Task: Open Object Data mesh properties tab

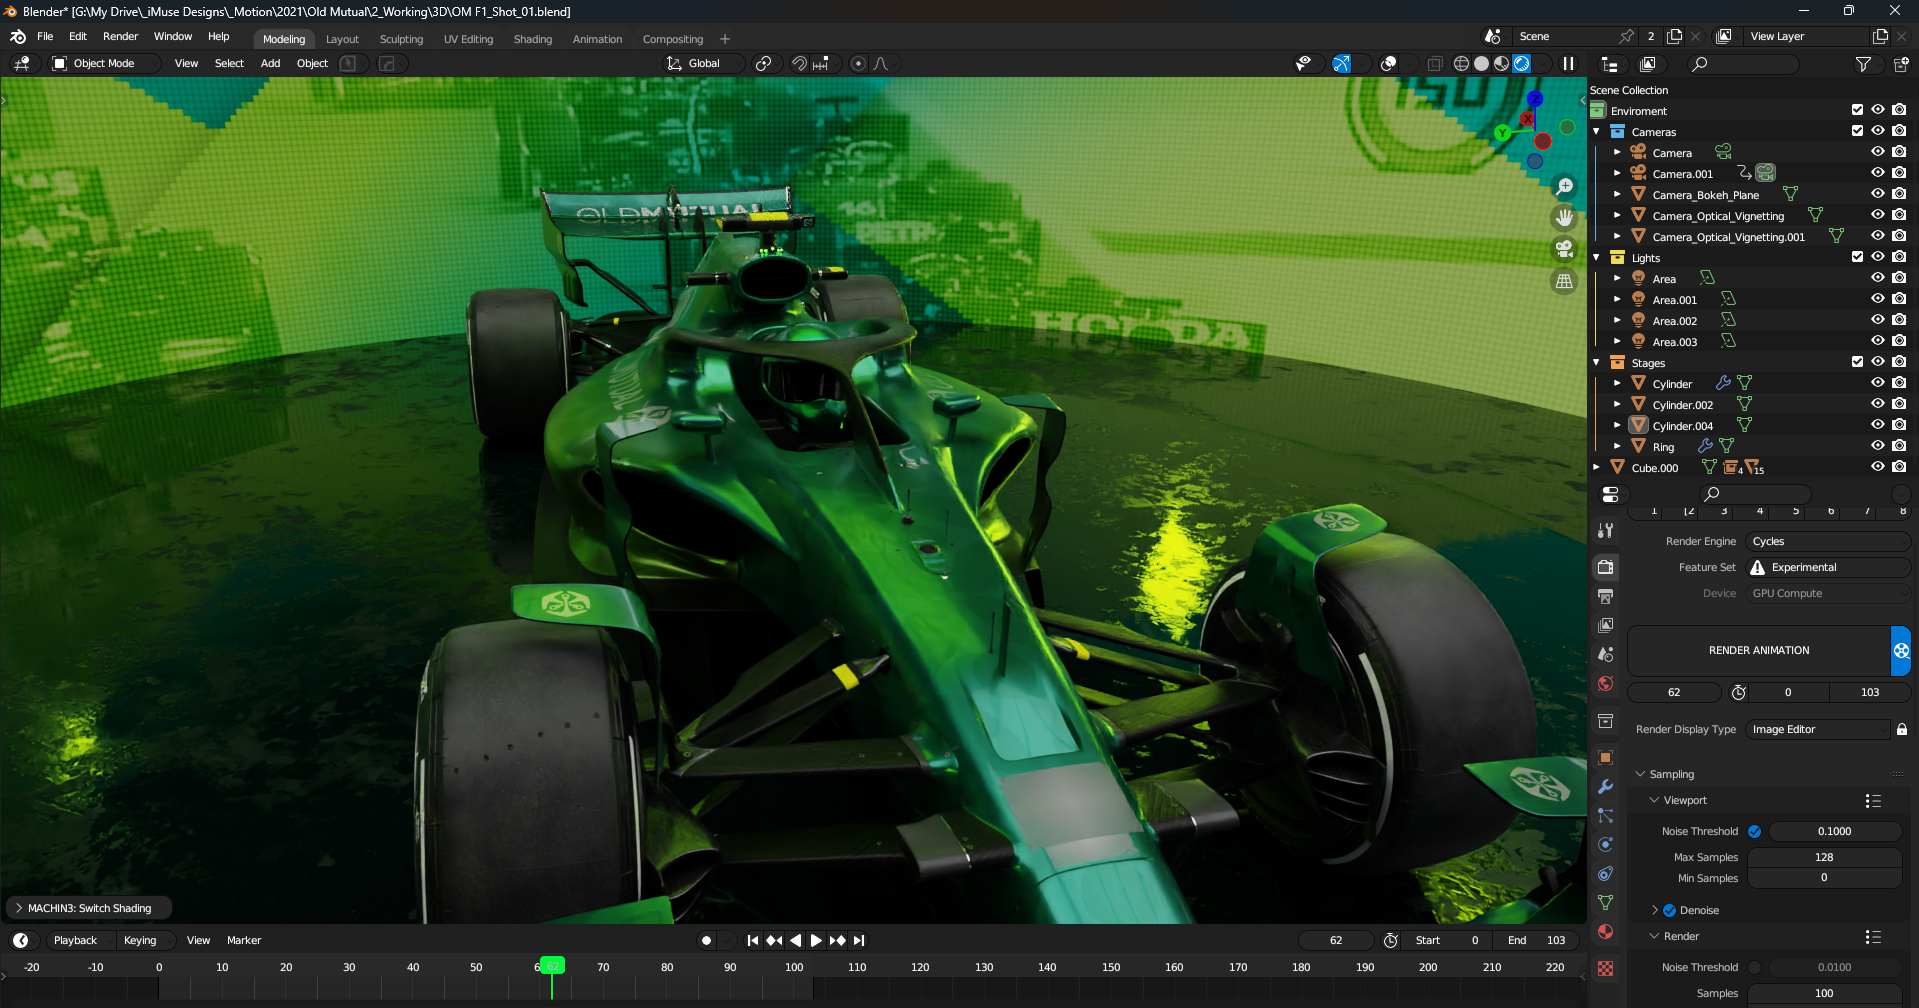Action: (1606, 903)
